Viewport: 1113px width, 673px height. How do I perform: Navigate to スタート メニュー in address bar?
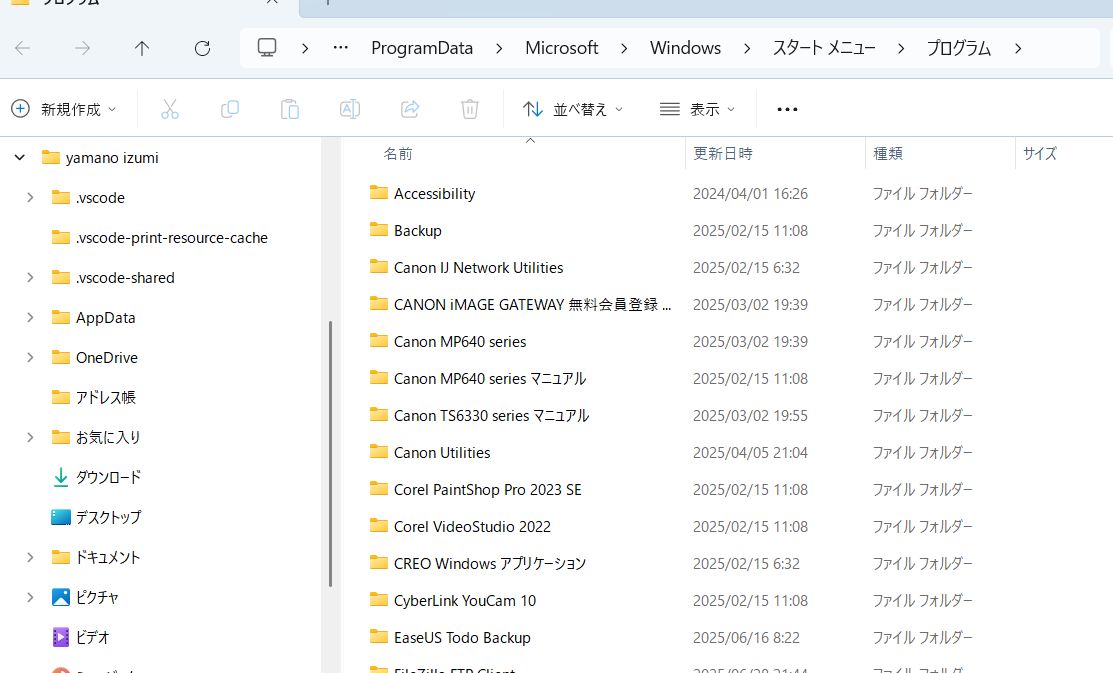click(x=824, y=48)
